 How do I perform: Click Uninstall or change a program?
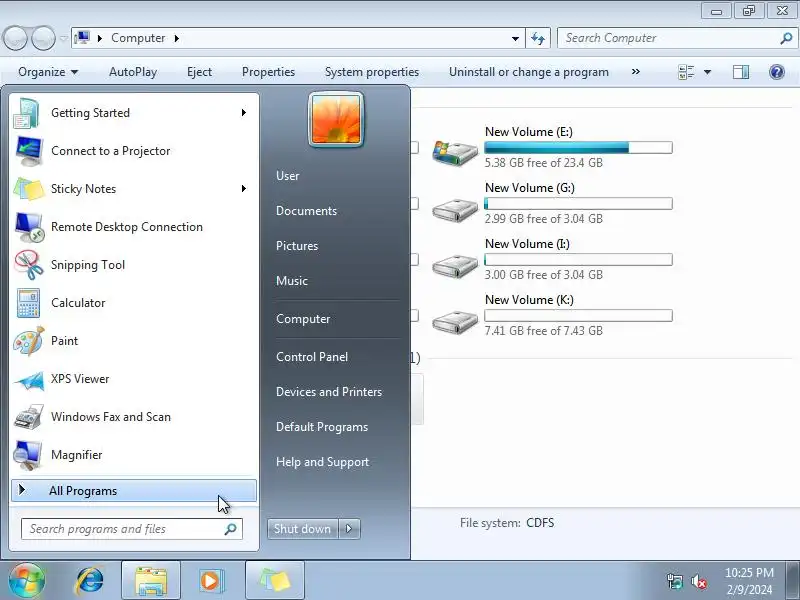(529, 72)
